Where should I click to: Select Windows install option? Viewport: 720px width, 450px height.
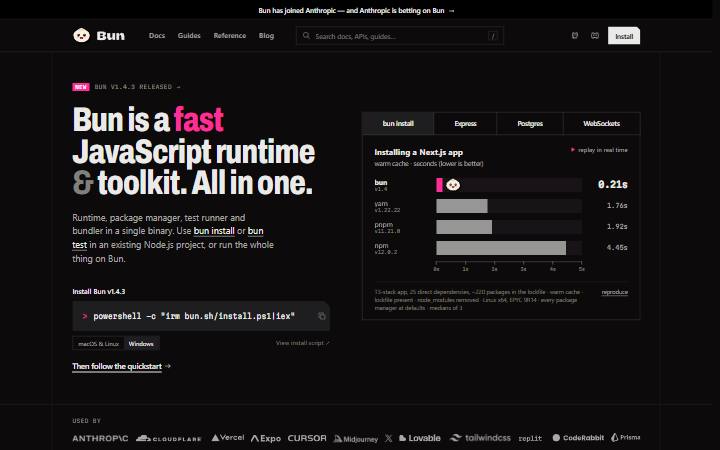click(x=141, y=343)
